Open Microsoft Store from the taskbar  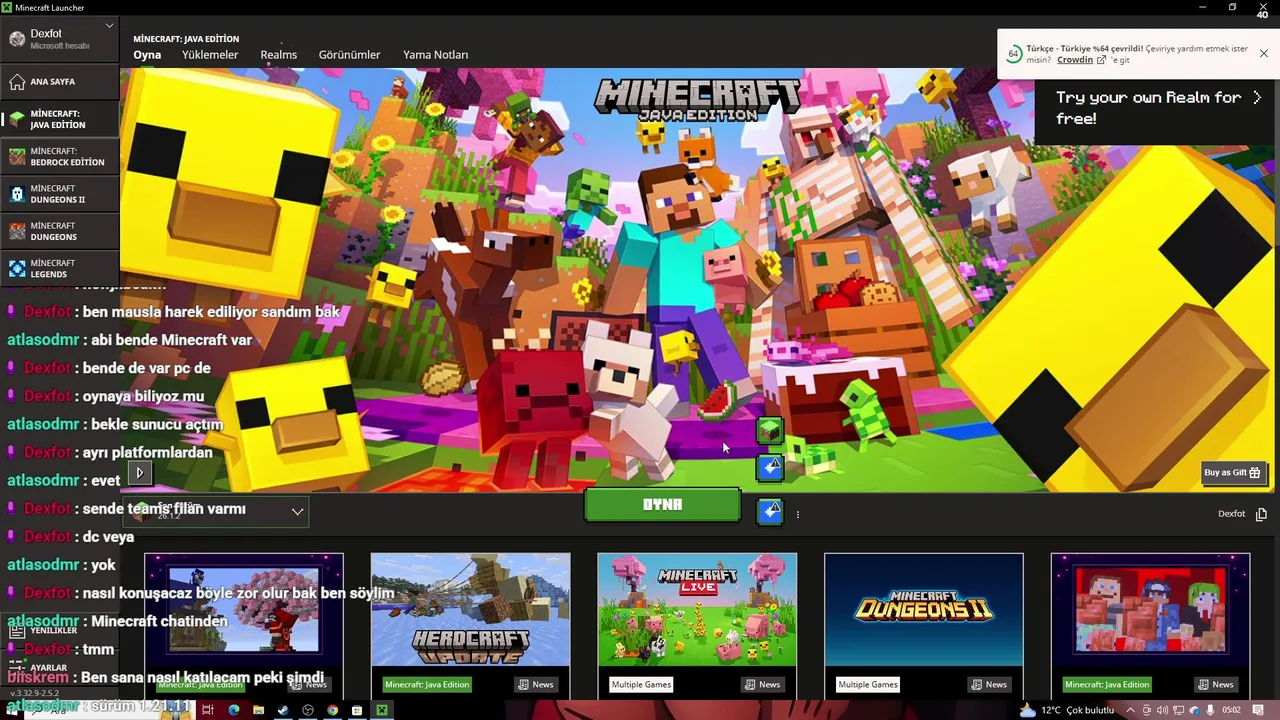(356, 710)
